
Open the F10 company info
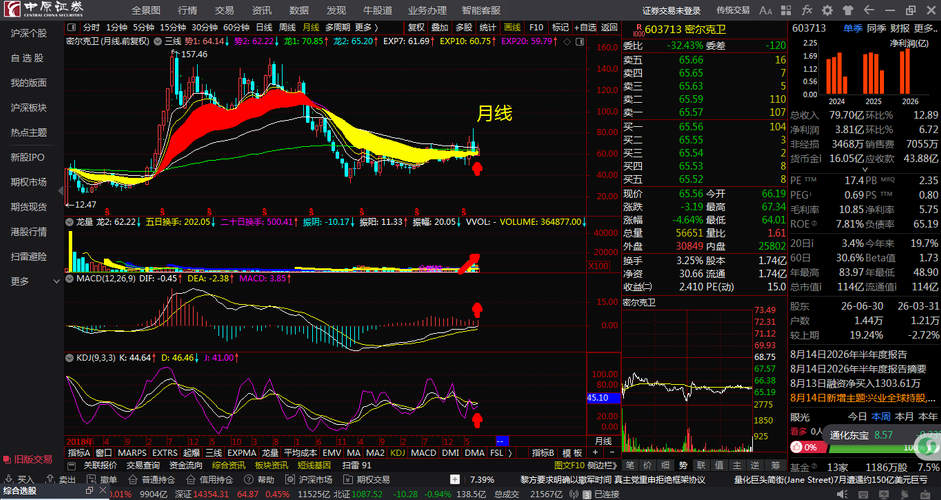(536, 27)
